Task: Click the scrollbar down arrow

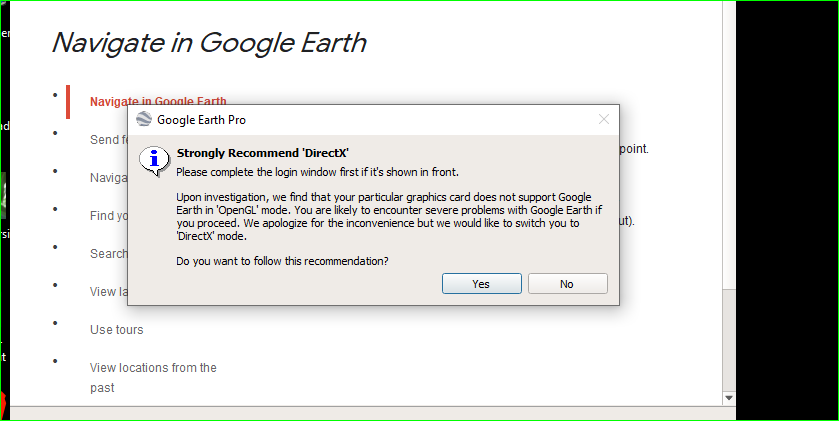Action: 729,398
